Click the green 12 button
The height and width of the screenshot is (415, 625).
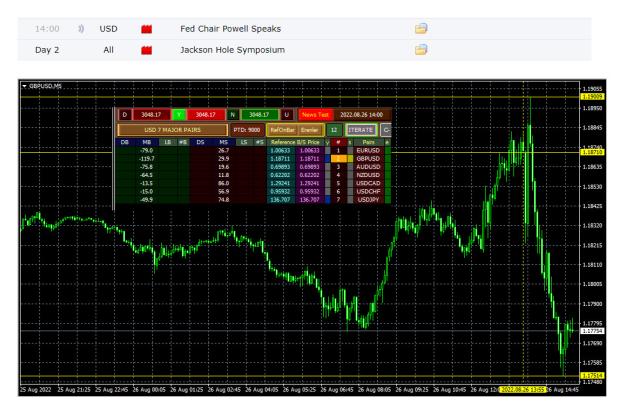334,130
